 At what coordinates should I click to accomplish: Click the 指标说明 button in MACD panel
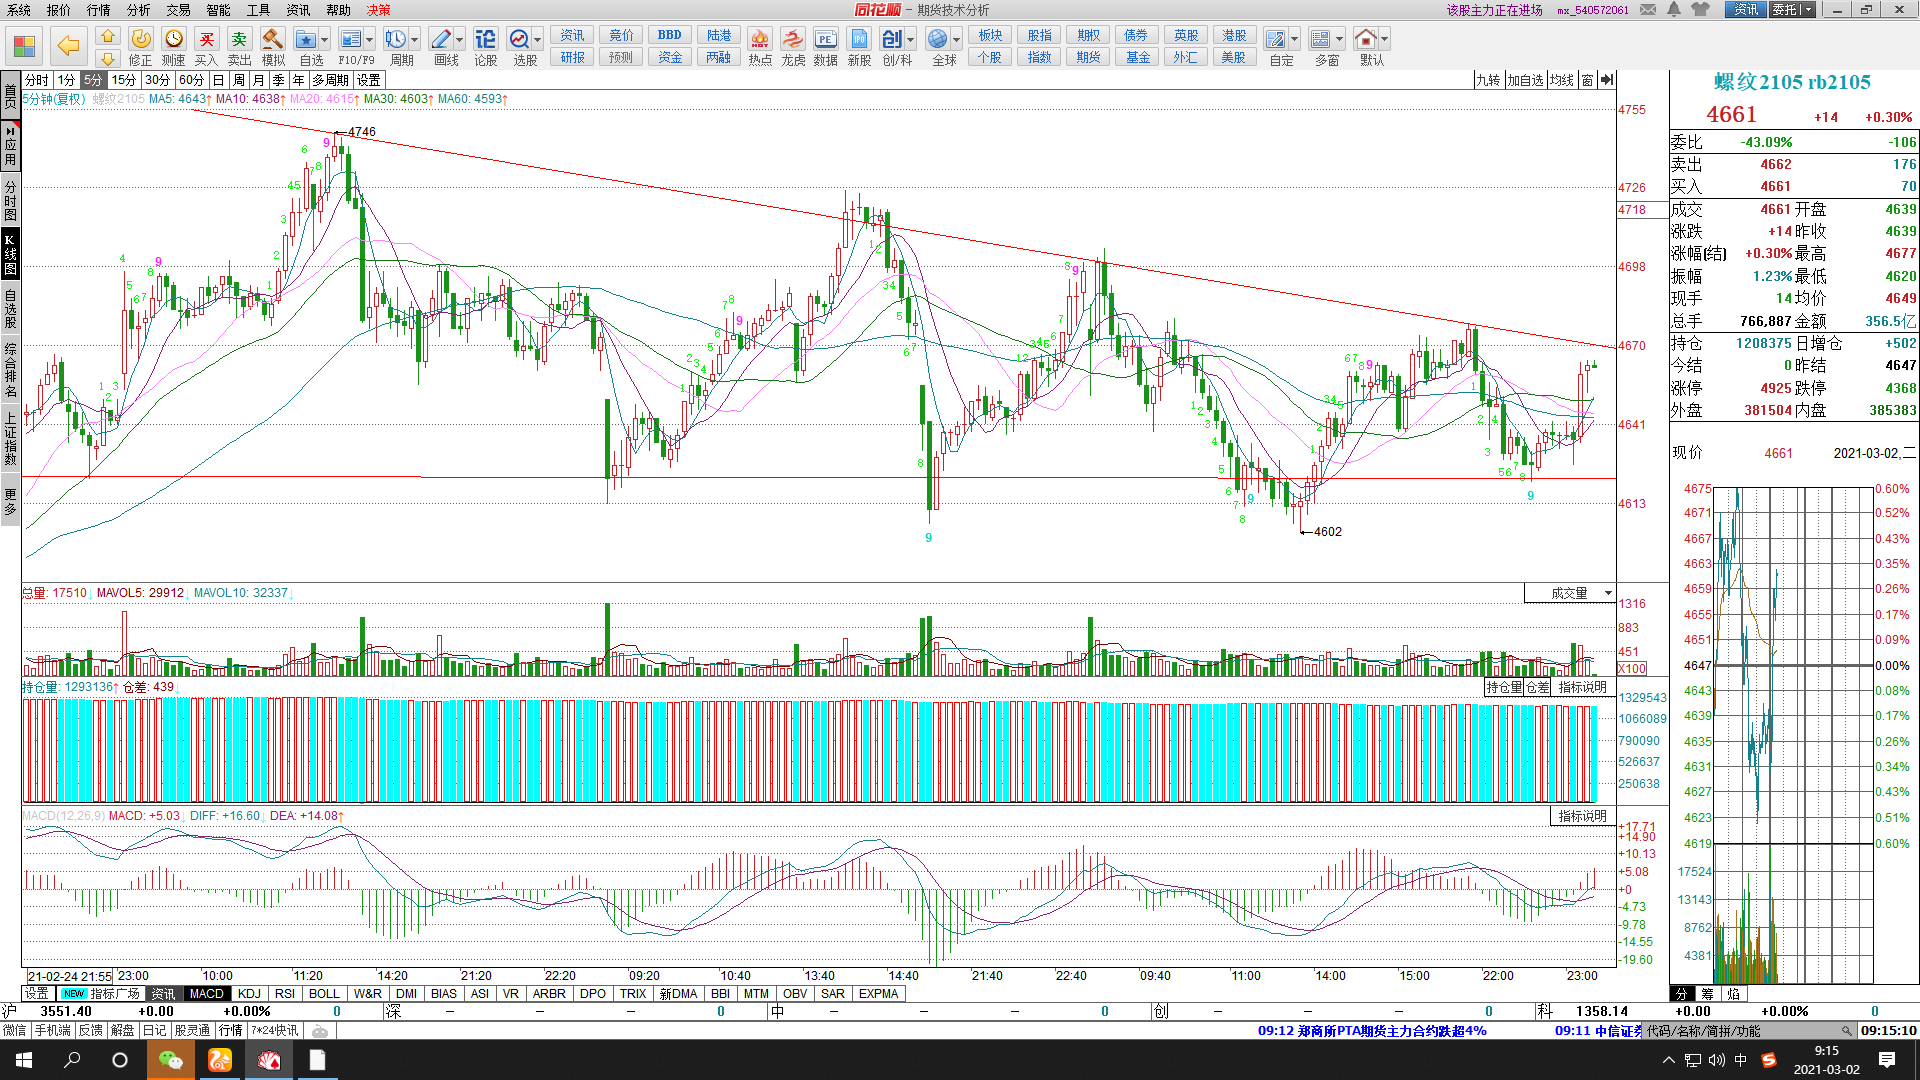tap(1582, 816)
